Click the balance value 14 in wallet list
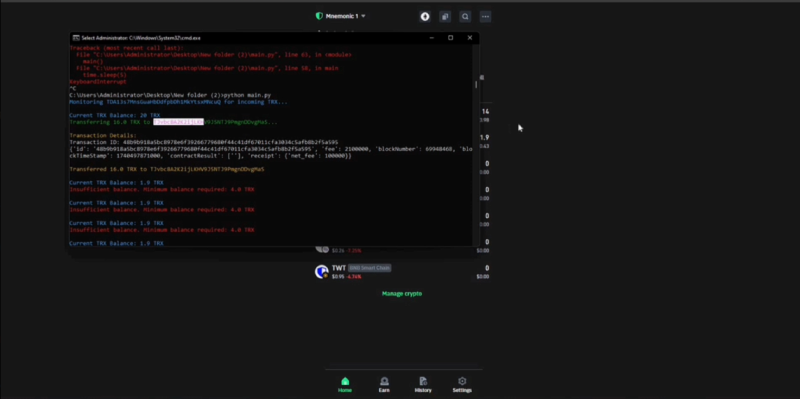Image resolution: width=800 pixels, height=399 pixels. [485, 111]
